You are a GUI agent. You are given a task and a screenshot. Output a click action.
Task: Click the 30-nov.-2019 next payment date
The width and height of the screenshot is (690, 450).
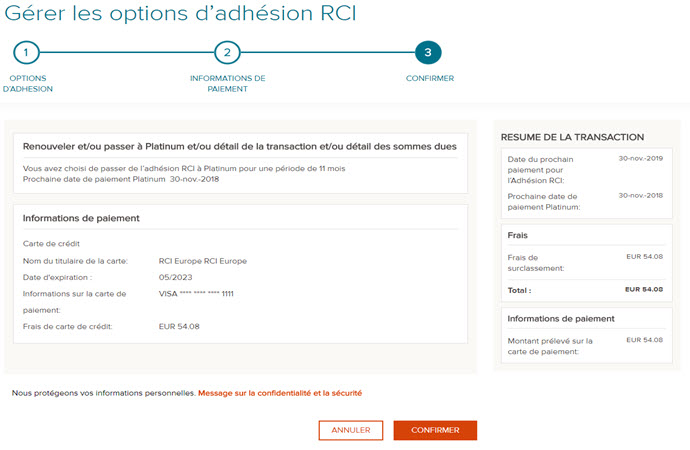coord(640,158)
